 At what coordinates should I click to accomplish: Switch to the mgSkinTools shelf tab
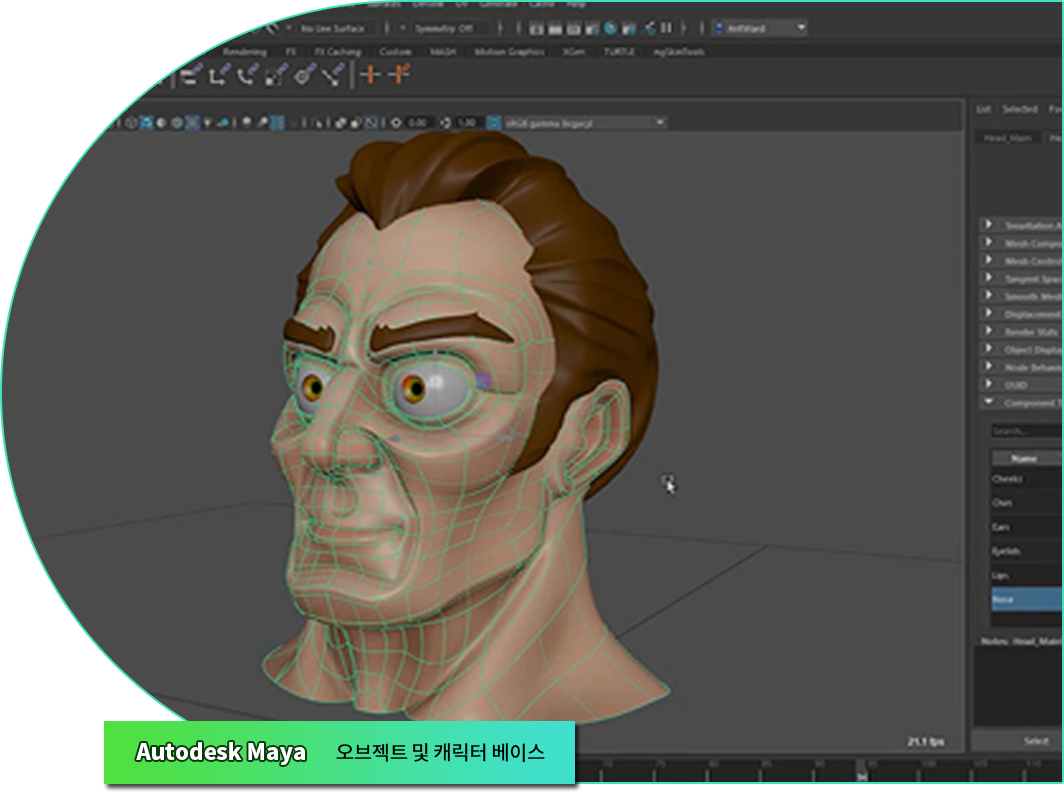click(679, 52)
